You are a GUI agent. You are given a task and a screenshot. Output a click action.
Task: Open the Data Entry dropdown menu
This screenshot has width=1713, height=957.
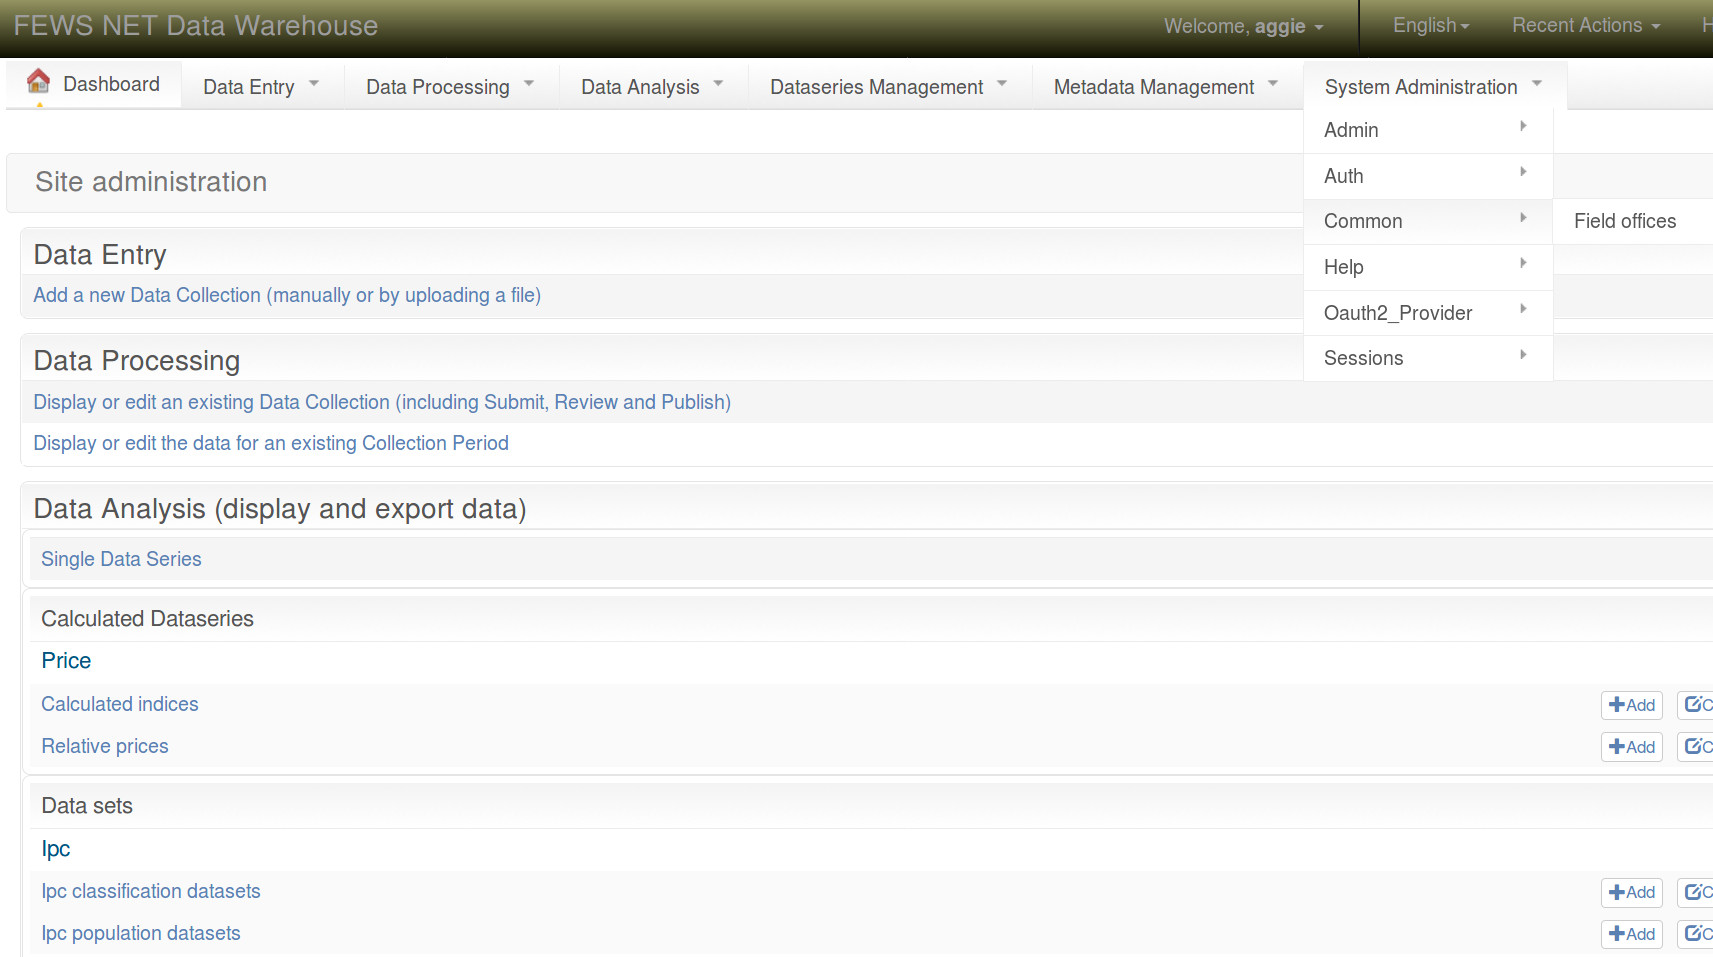pos(260,87)
